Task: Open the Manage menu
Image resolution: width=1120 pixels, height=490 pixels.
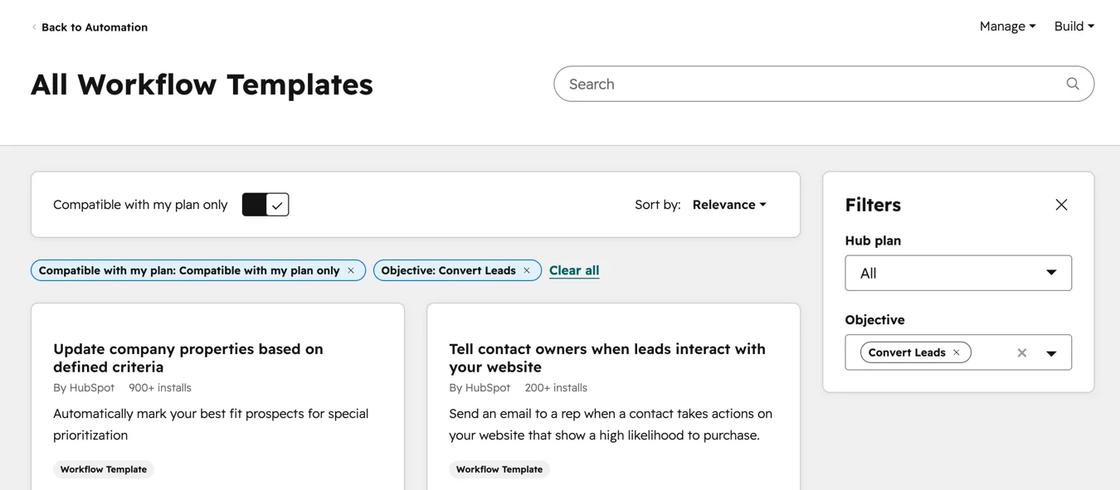Action: click(1007, 26)
